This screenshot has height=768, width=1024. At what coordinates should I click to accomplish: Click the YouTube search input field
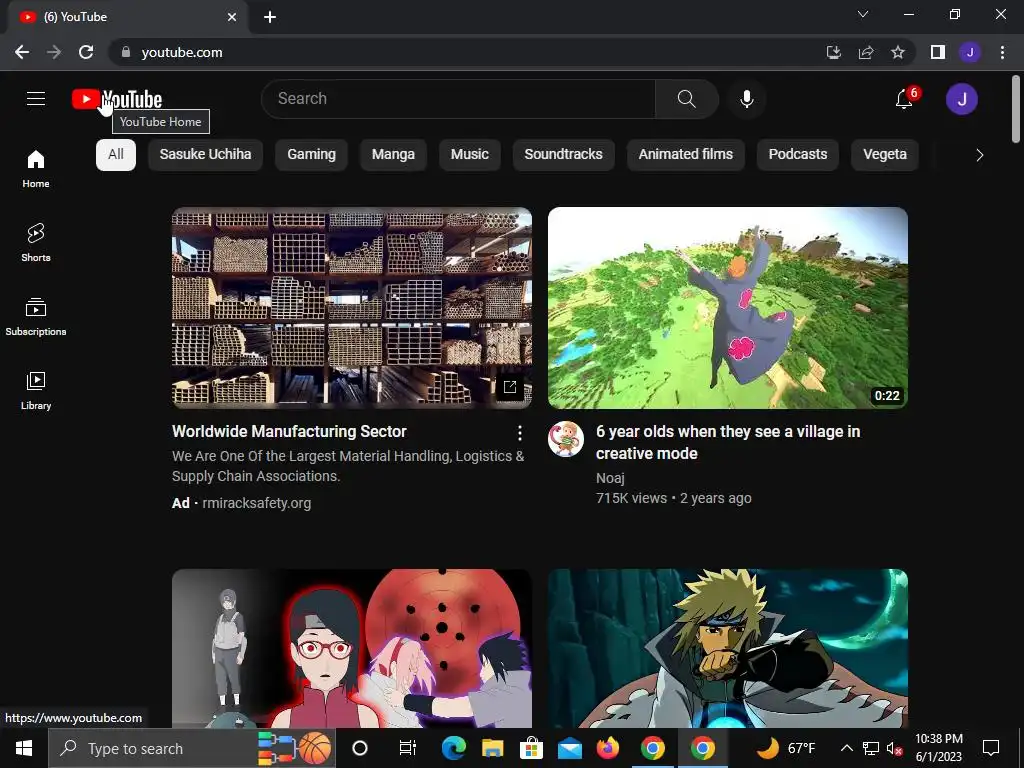tap(458, 99)
